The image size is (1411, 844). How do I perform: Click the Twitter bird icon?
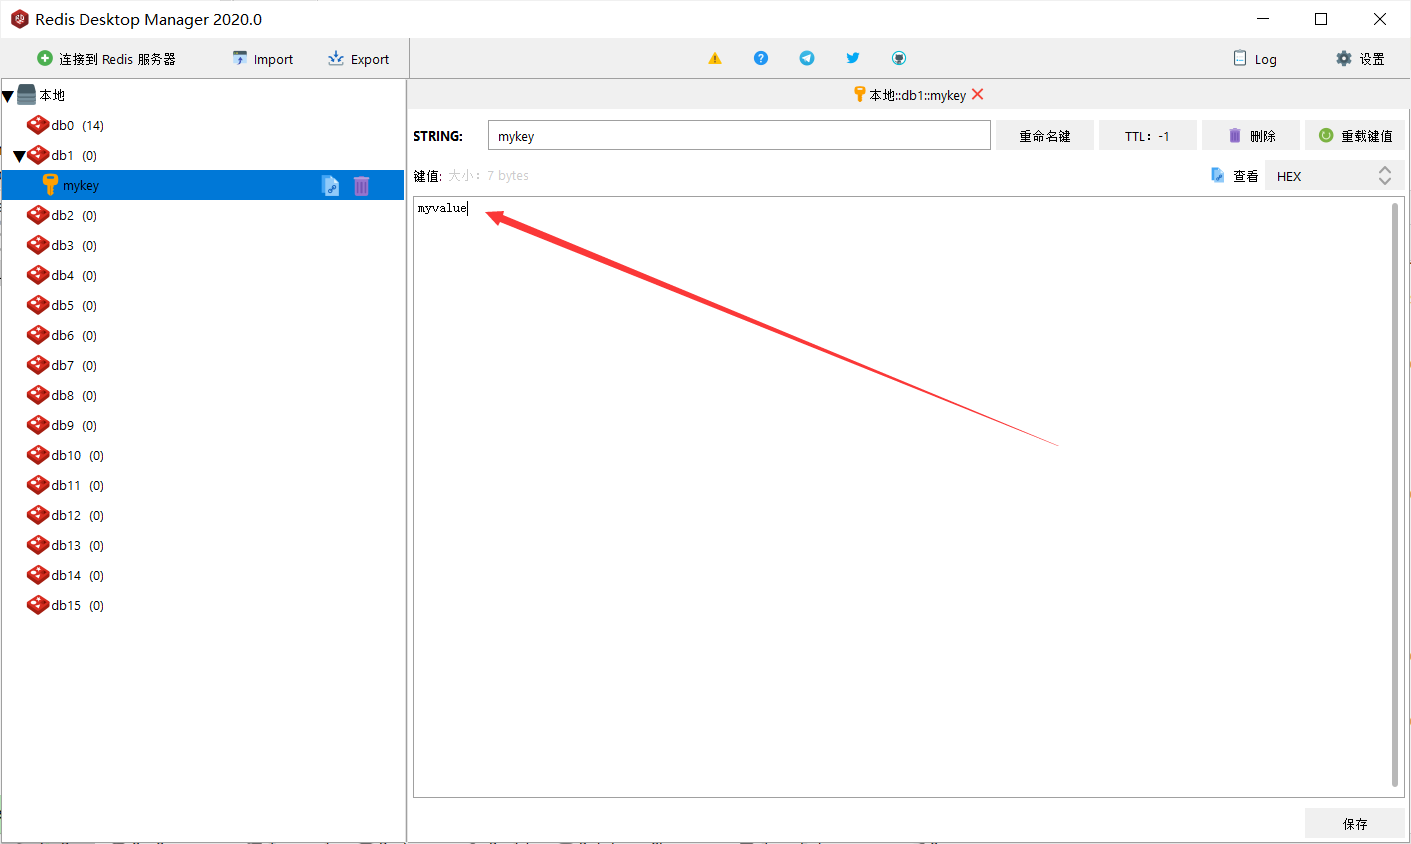pos(853,58)
